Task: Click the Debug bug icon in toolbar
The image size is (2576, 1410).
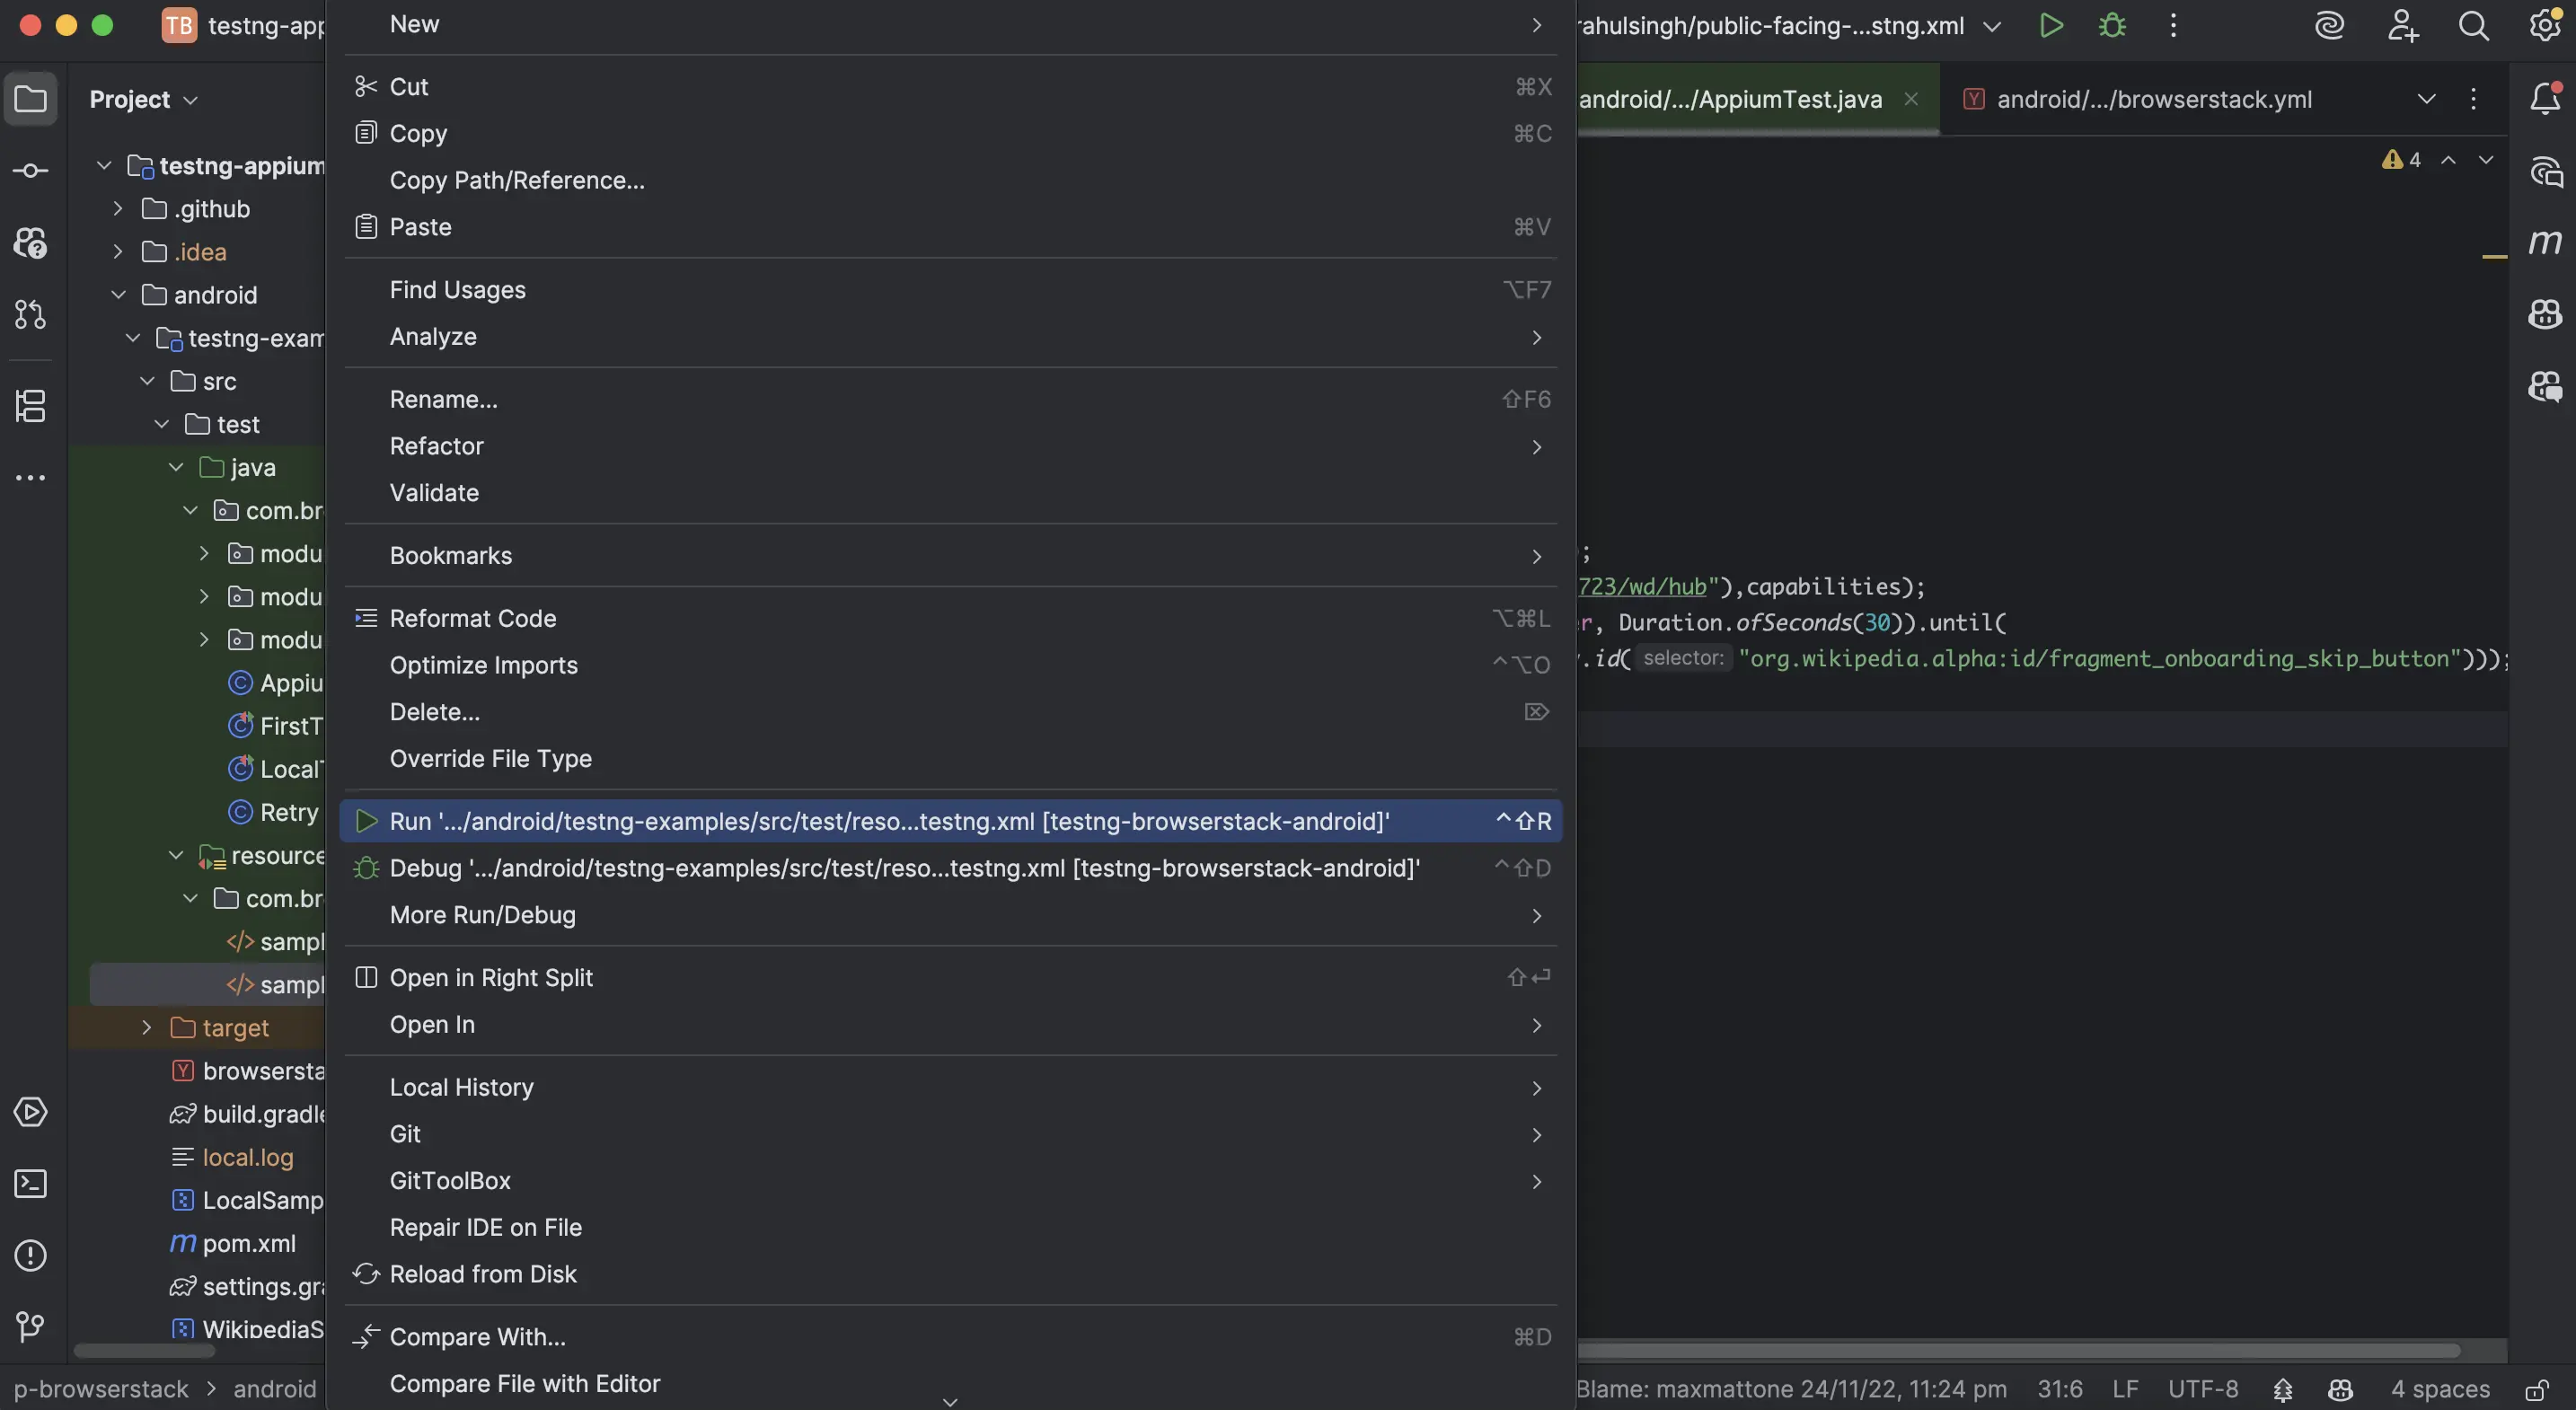Action: [x=2112, y=26]
